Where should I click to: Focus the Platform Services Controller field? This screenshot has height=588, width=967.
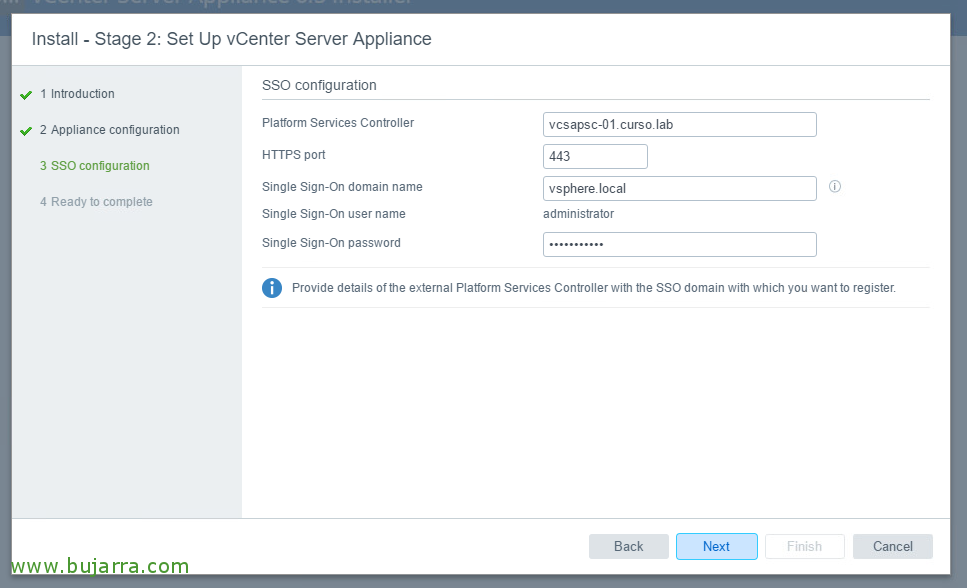pos(680,125)
